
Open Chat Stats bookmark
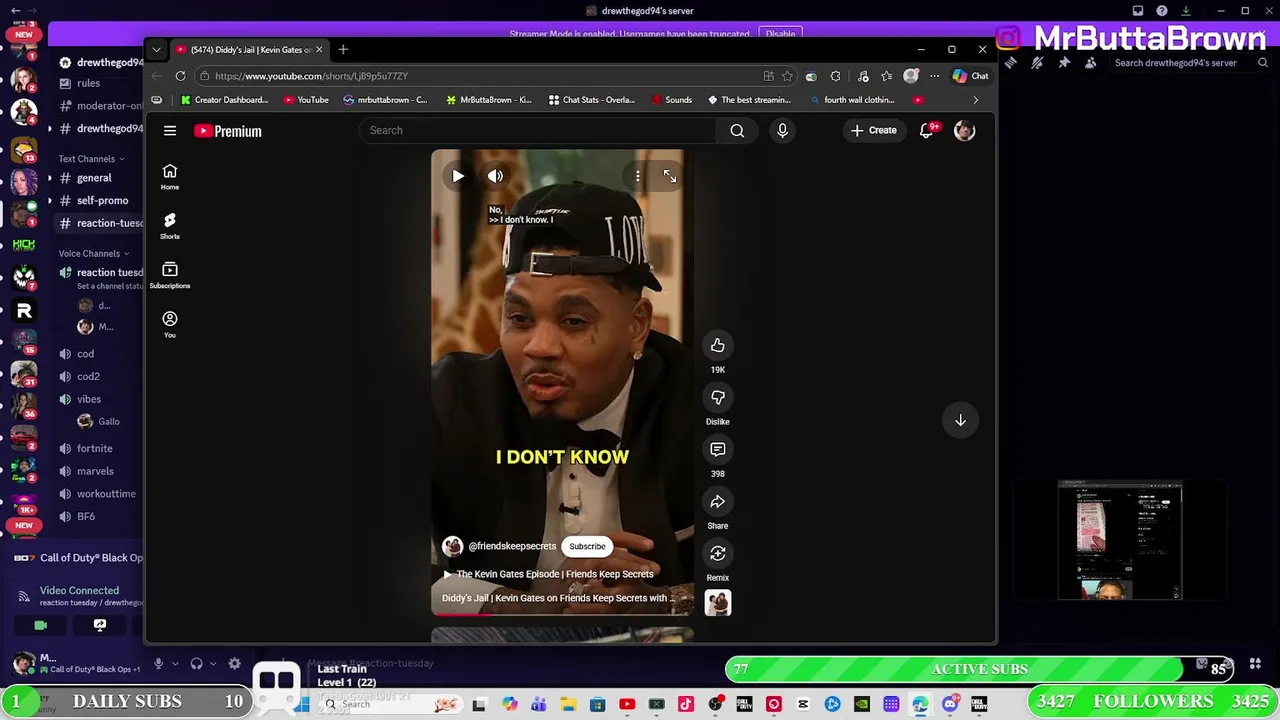point(591,100)
